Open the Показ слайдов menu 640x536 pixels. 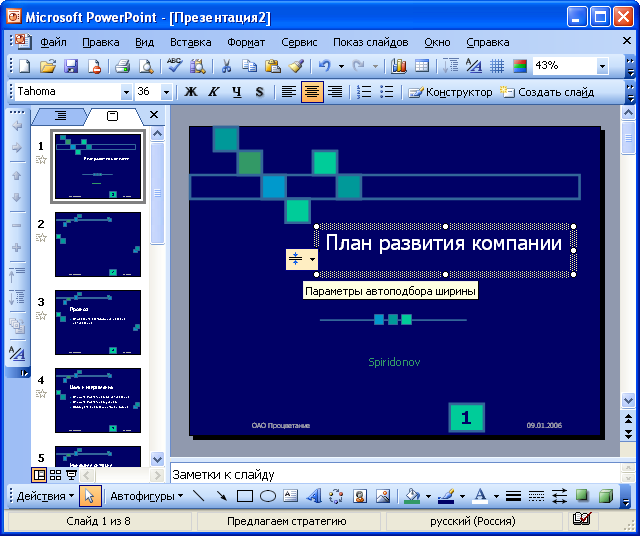(x=371, y=42)
